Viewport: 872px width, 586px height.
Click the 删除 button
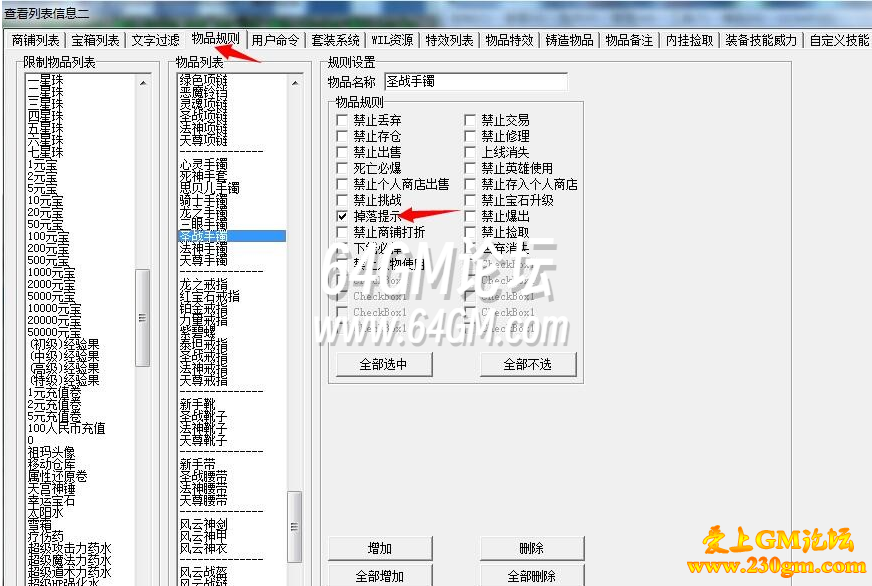tap(532, 548)
